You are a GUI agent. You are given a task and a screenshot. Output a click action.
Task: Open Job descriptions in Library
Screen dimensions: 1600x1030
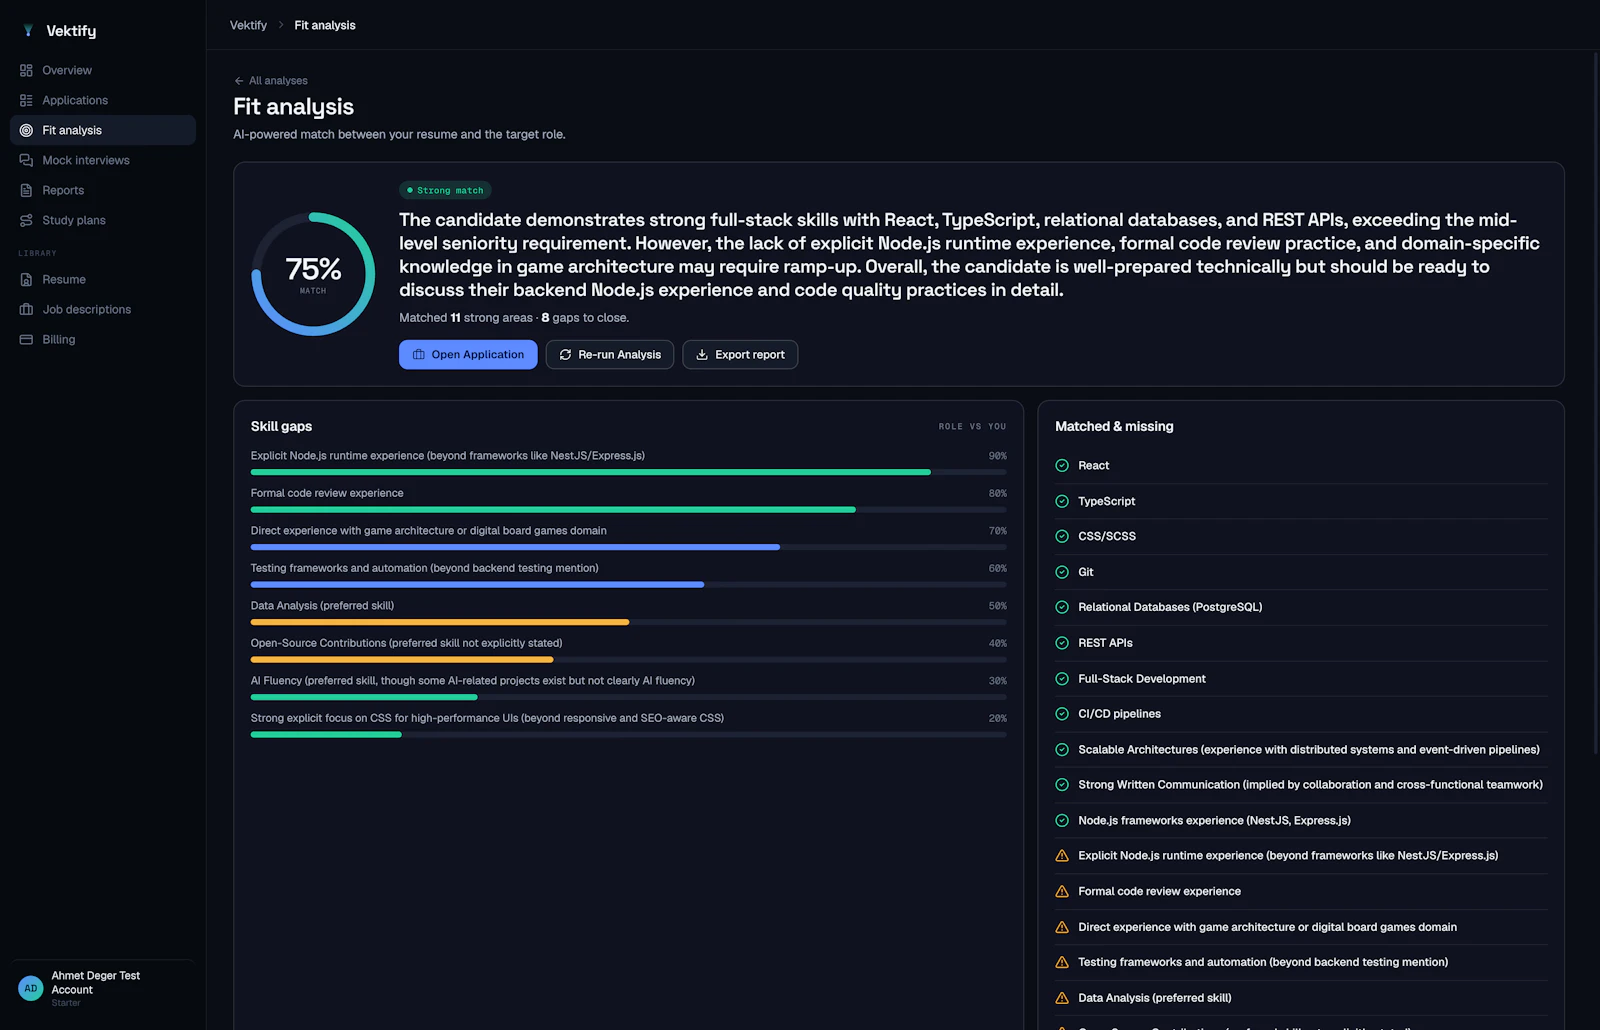[x=102, y=309]
